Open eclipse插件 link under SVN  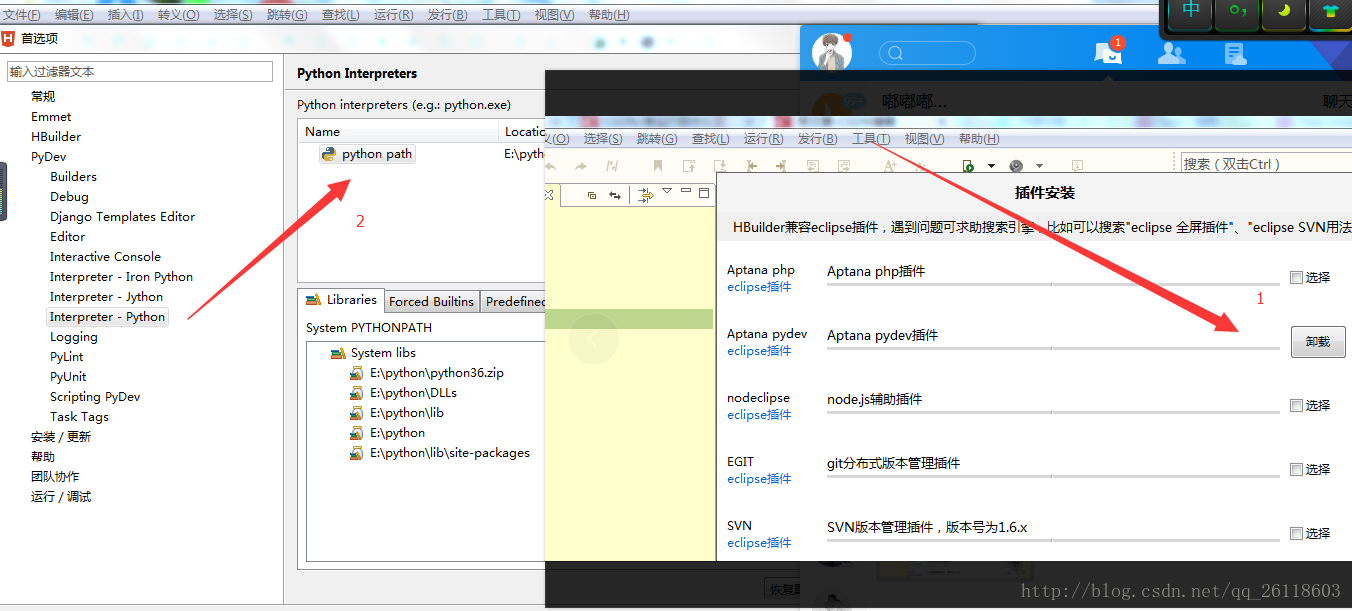[759, 543]
